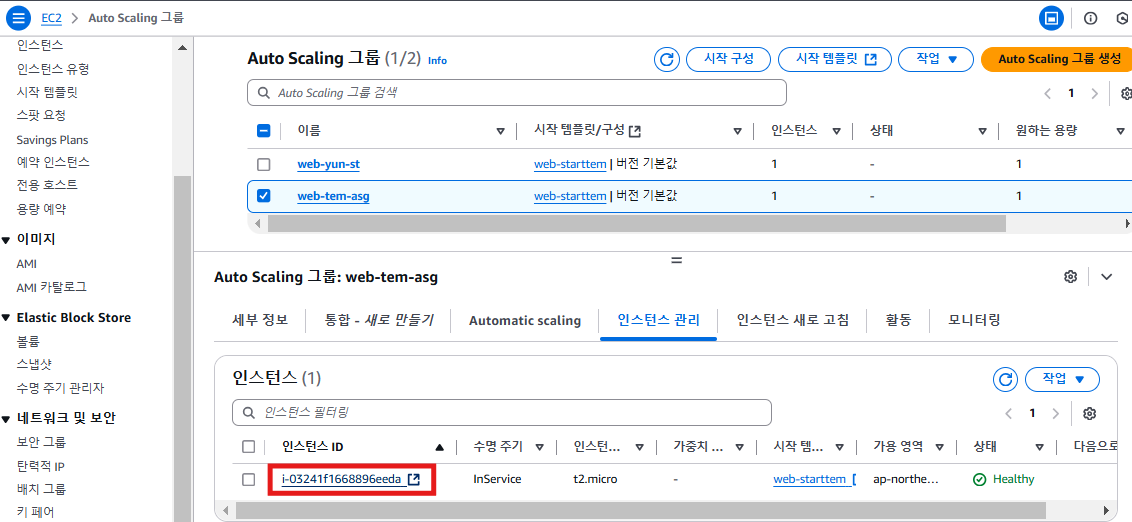This screenshot has width=1132, height=522.
Task: Click the hexagon settings icon at the top right
Action: (x=1121, y=18)
